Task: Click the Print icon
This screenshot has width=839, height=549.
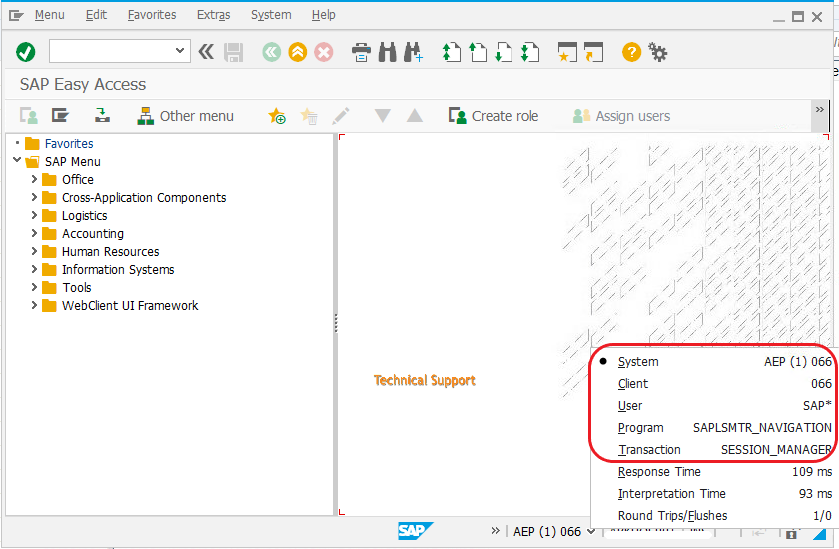Action: coord(362,52)
